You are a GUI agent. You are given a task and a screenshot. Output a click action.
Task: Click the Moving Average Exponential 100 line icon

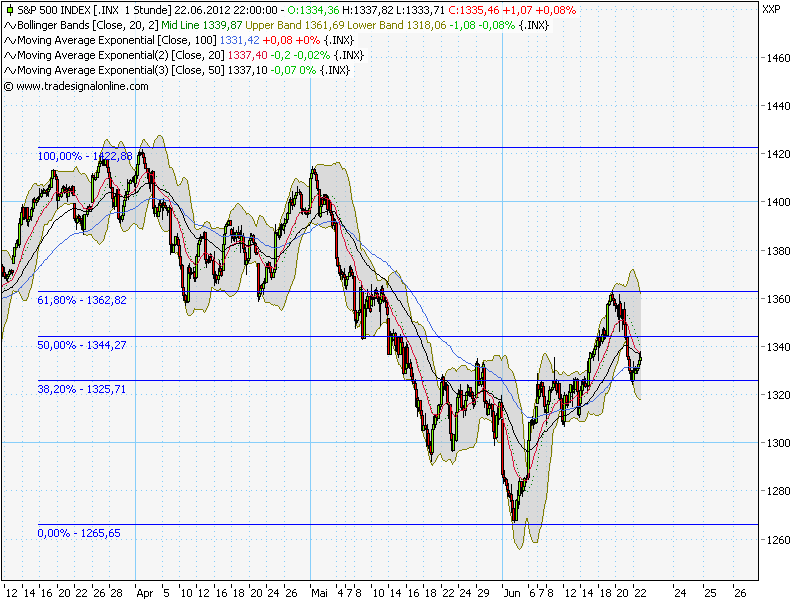[x=9, y=42]
